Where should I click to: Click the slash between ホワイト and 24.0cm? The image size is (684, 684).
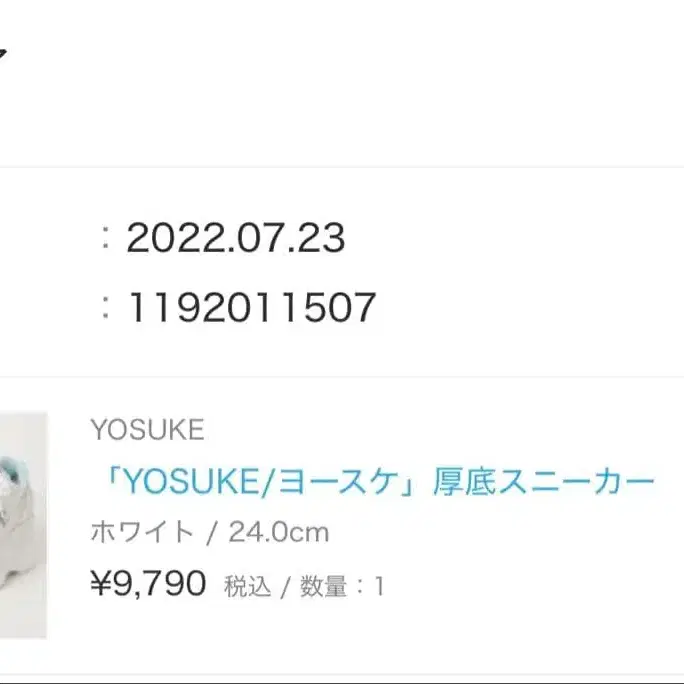click(x=211, y=532)
